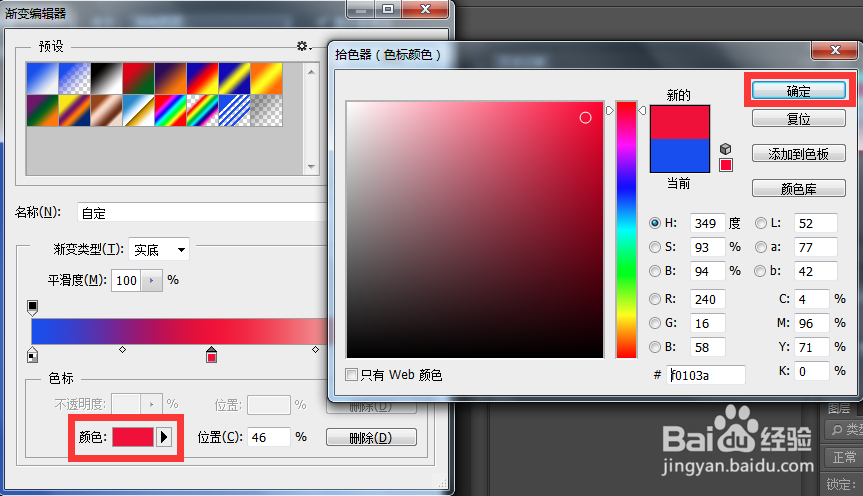This screenshot has height=496, width=863.
Task: Open the 平滑度 slider arrow
Action: pos(151,280)
